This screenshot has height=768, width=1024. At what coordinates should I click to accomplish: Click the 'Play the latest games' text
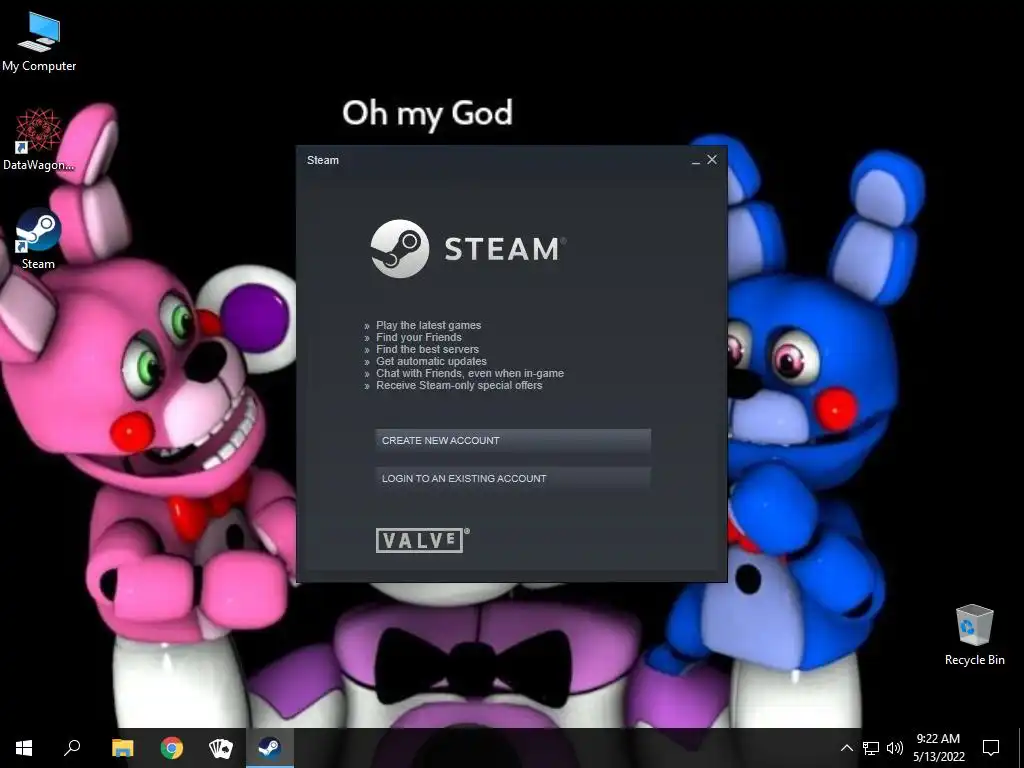click(428, 325)
